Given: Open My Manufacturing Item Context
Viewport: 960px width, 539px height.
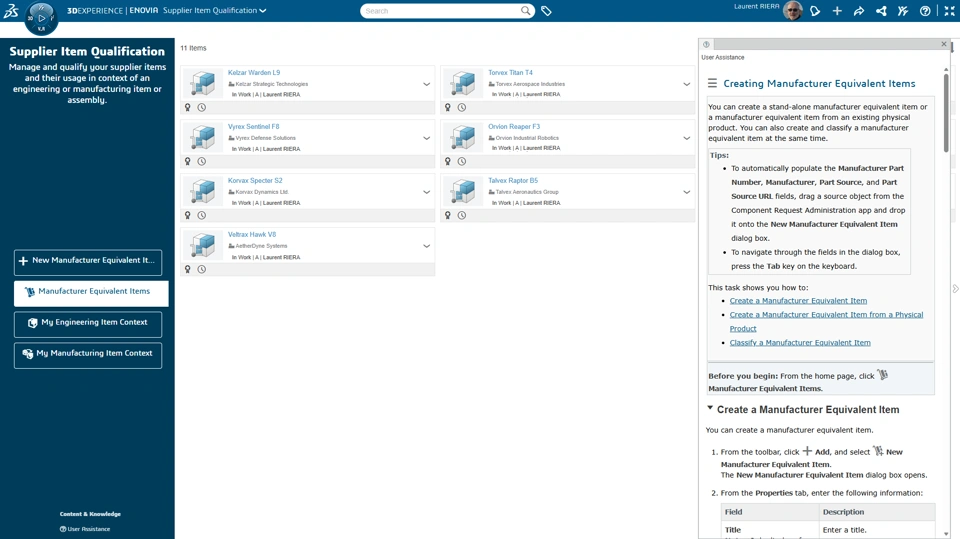Looking at the screenshot, I should click(x=88, y=354).
